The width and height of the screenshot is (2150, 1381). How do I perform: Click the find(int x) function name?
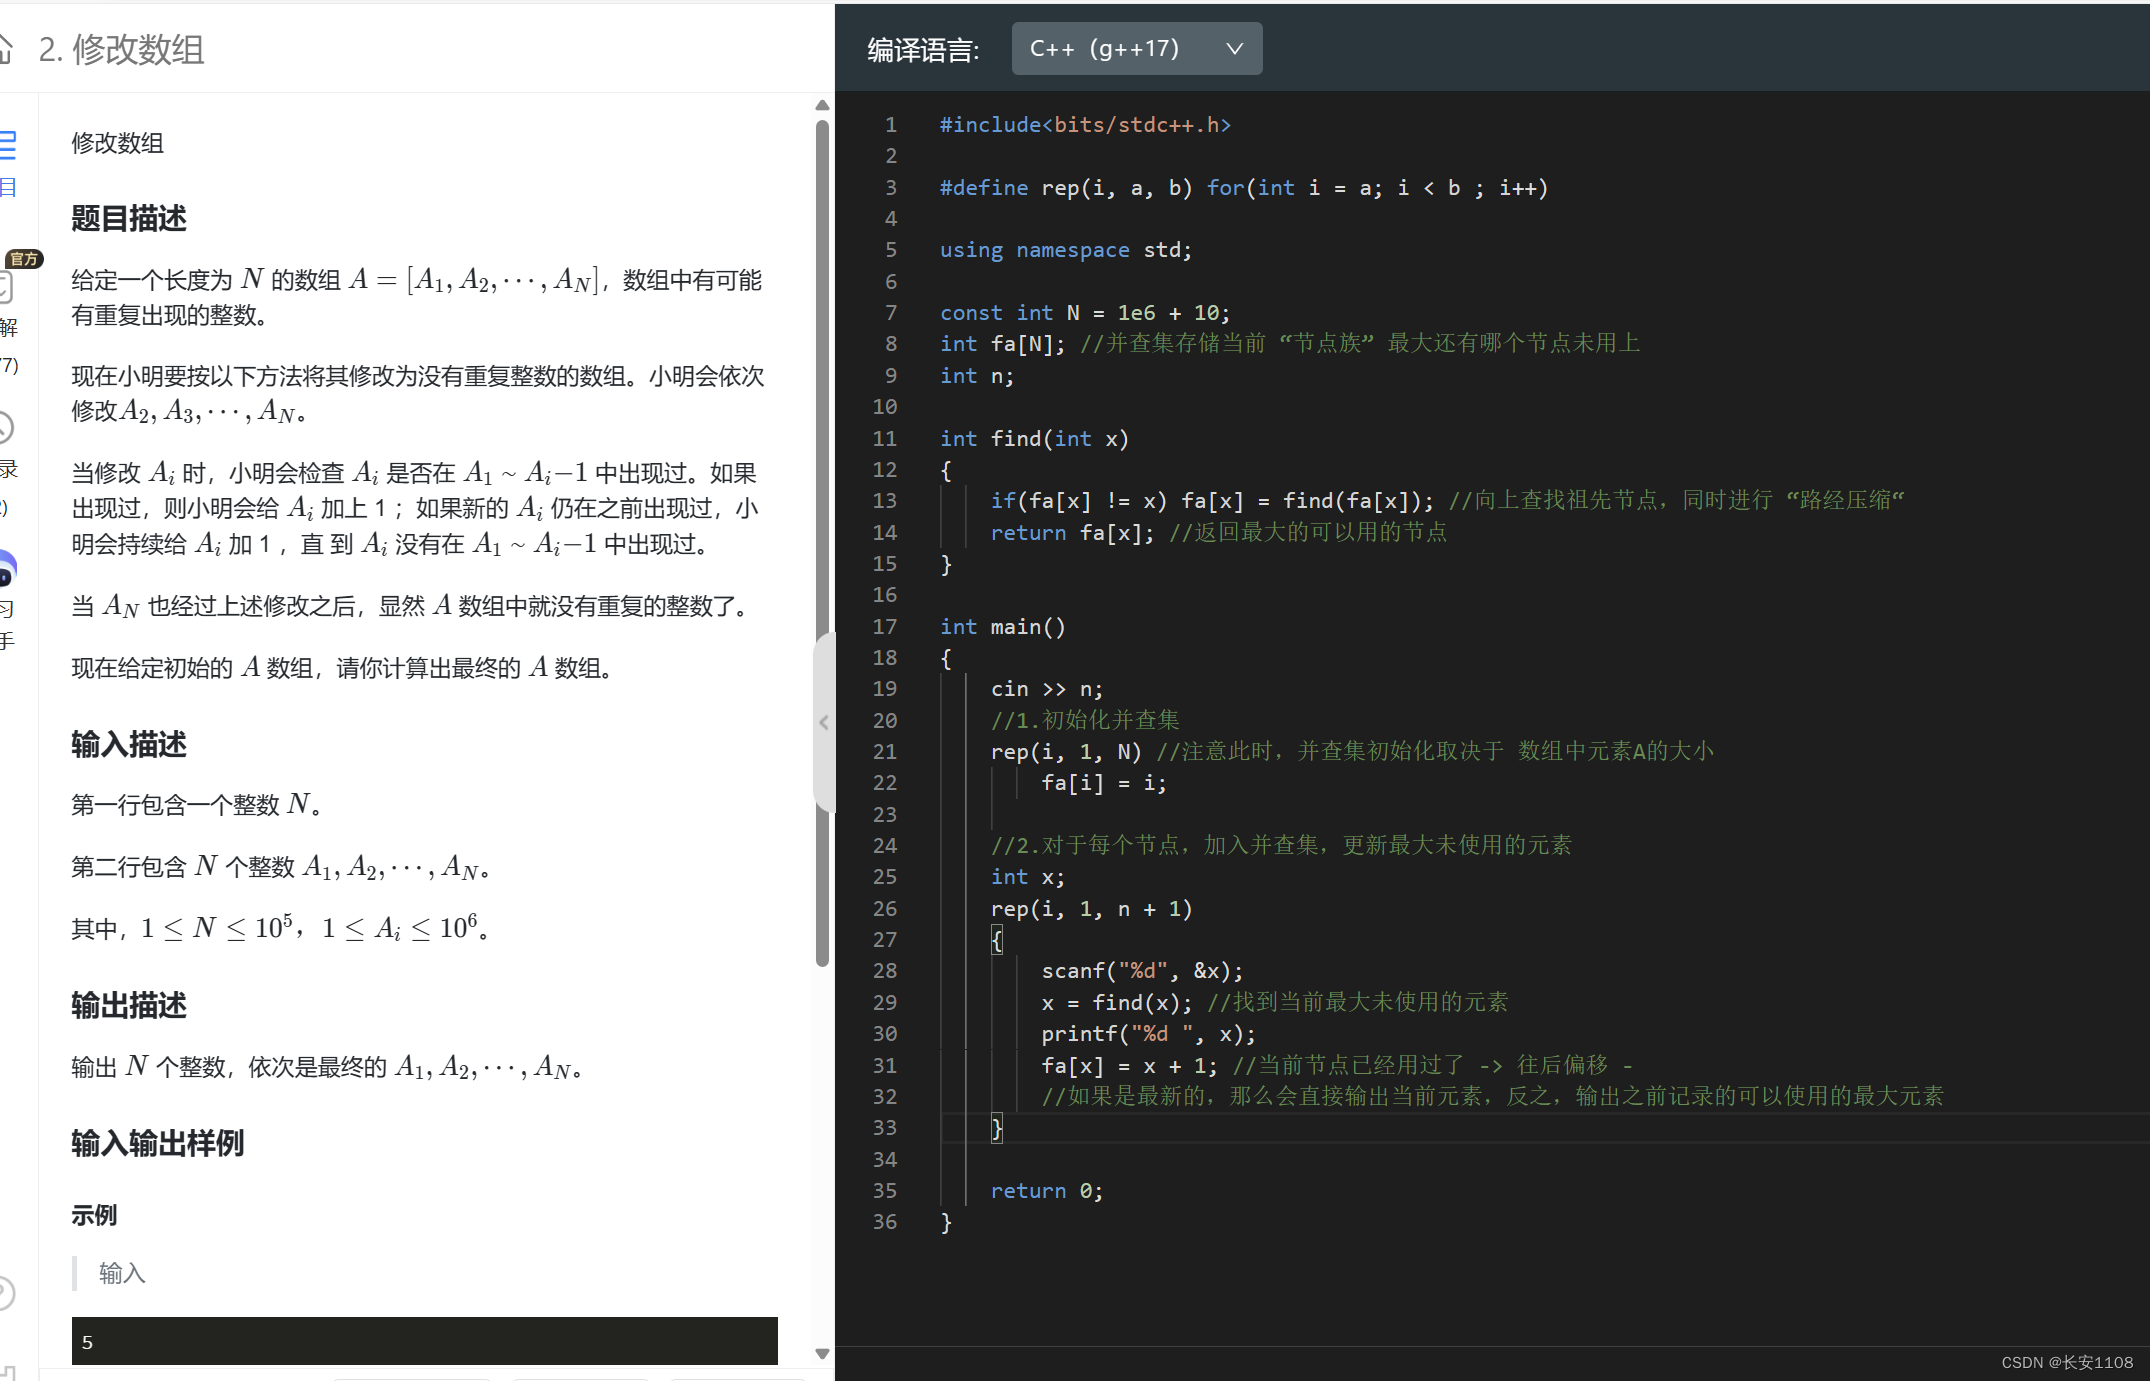coord(1015,439)
